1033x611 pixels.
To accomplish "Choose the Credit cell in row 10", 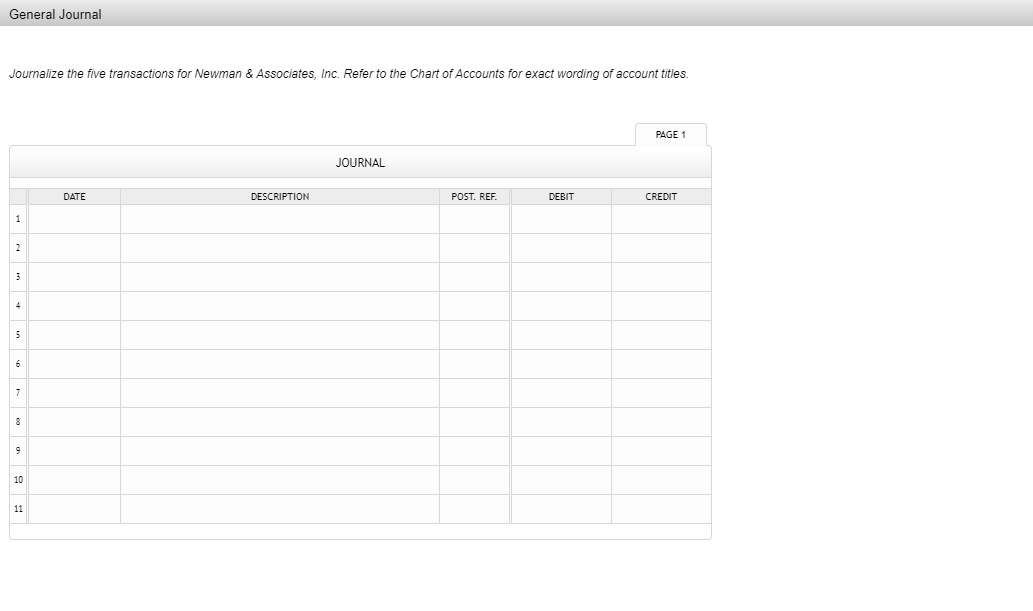I will click(661, 480).
